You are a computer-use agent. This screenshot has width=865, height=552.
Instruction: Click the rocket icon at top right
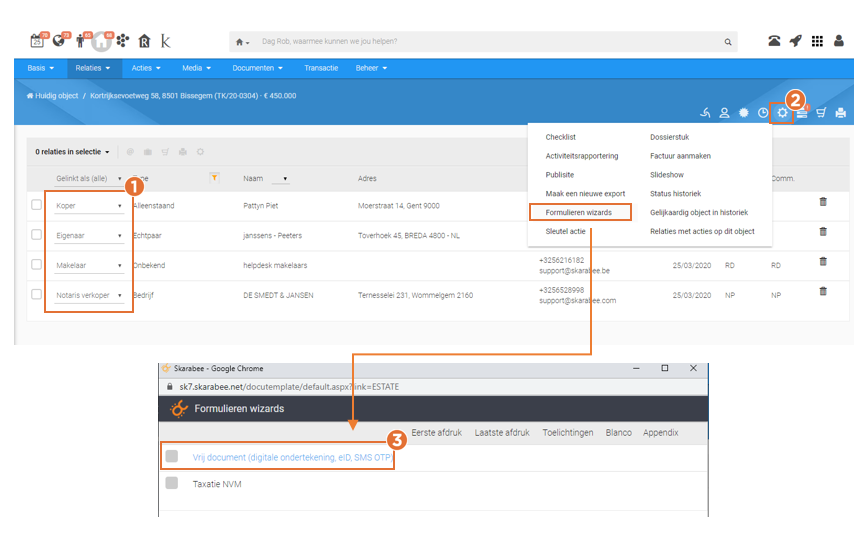tap(795, 41)
